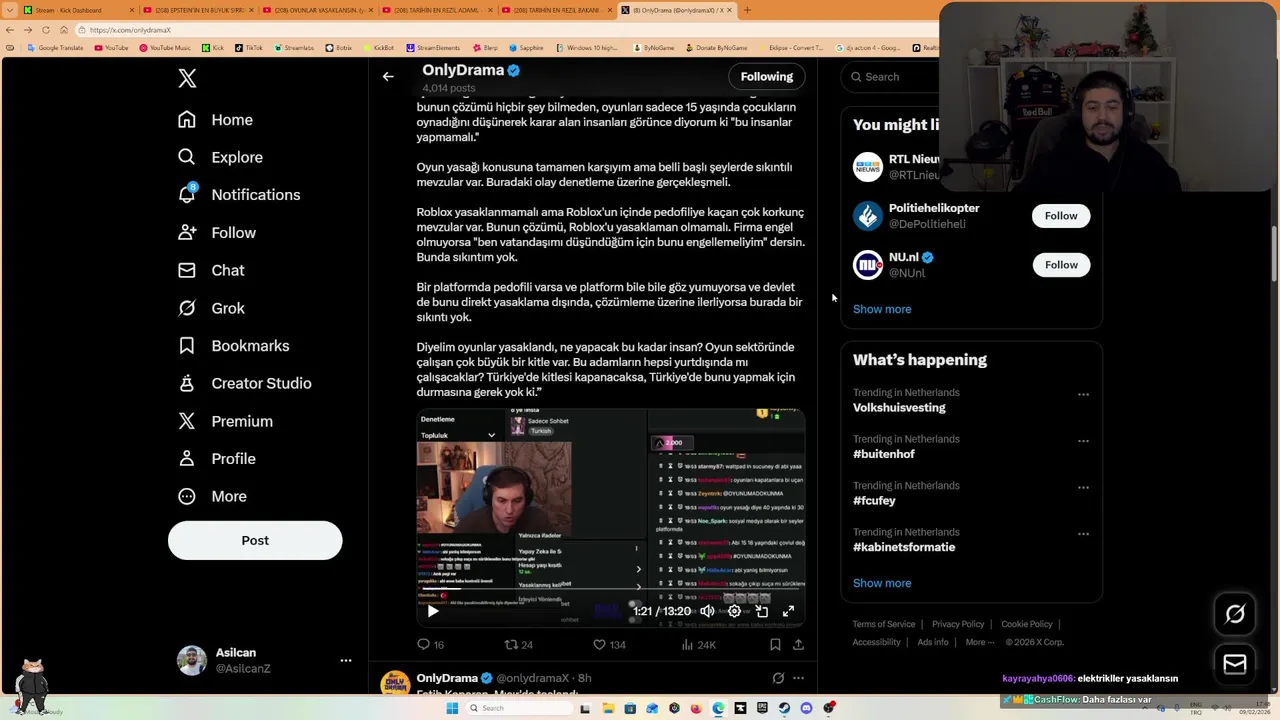Image resolution: width=1280 pixels, height=720 pixels.
Task: Open Grok explain icon on next post
Action: coord(778,678)
